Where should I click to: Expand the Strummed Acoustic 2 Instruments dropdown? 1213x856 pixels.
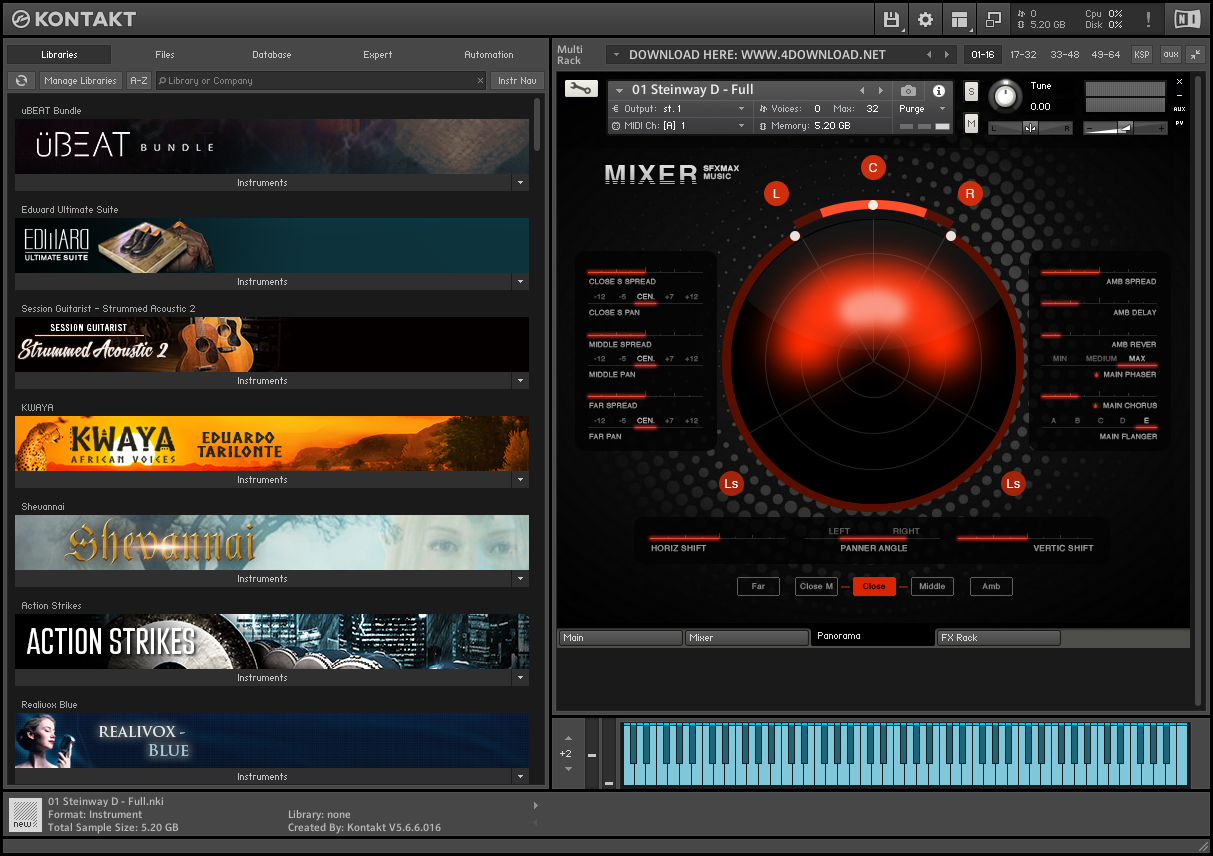click(x=520, y=381)
